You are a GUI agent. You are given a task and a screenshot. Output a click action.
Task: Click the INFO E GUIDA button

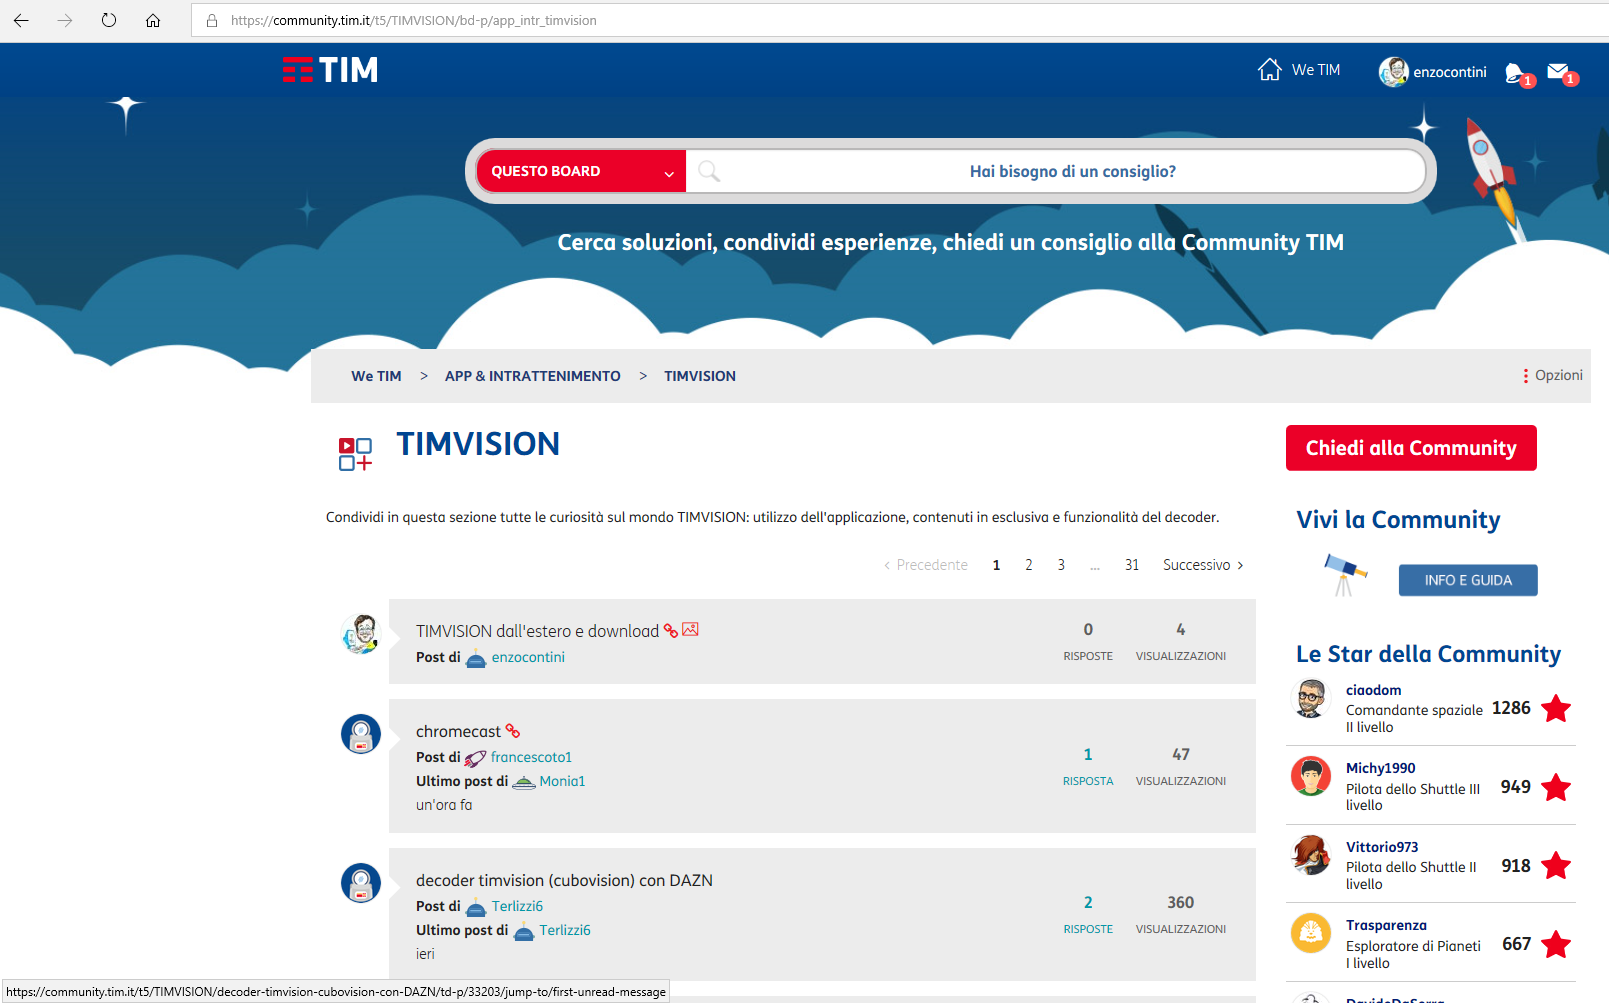click(1467, 580)
